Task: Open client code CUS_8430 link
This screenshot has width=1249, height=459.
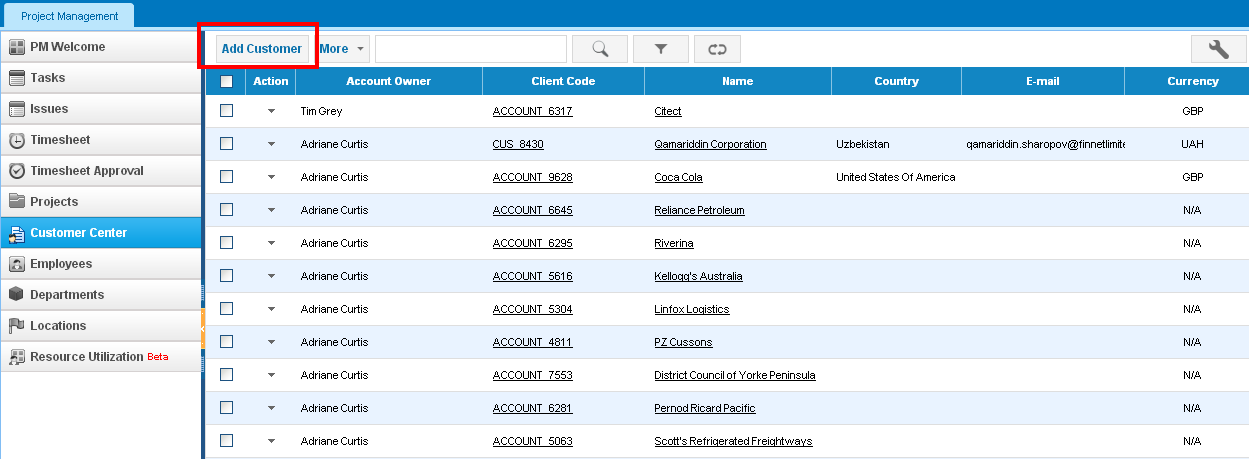Action: pyautogui.click(x=518, y=144)
